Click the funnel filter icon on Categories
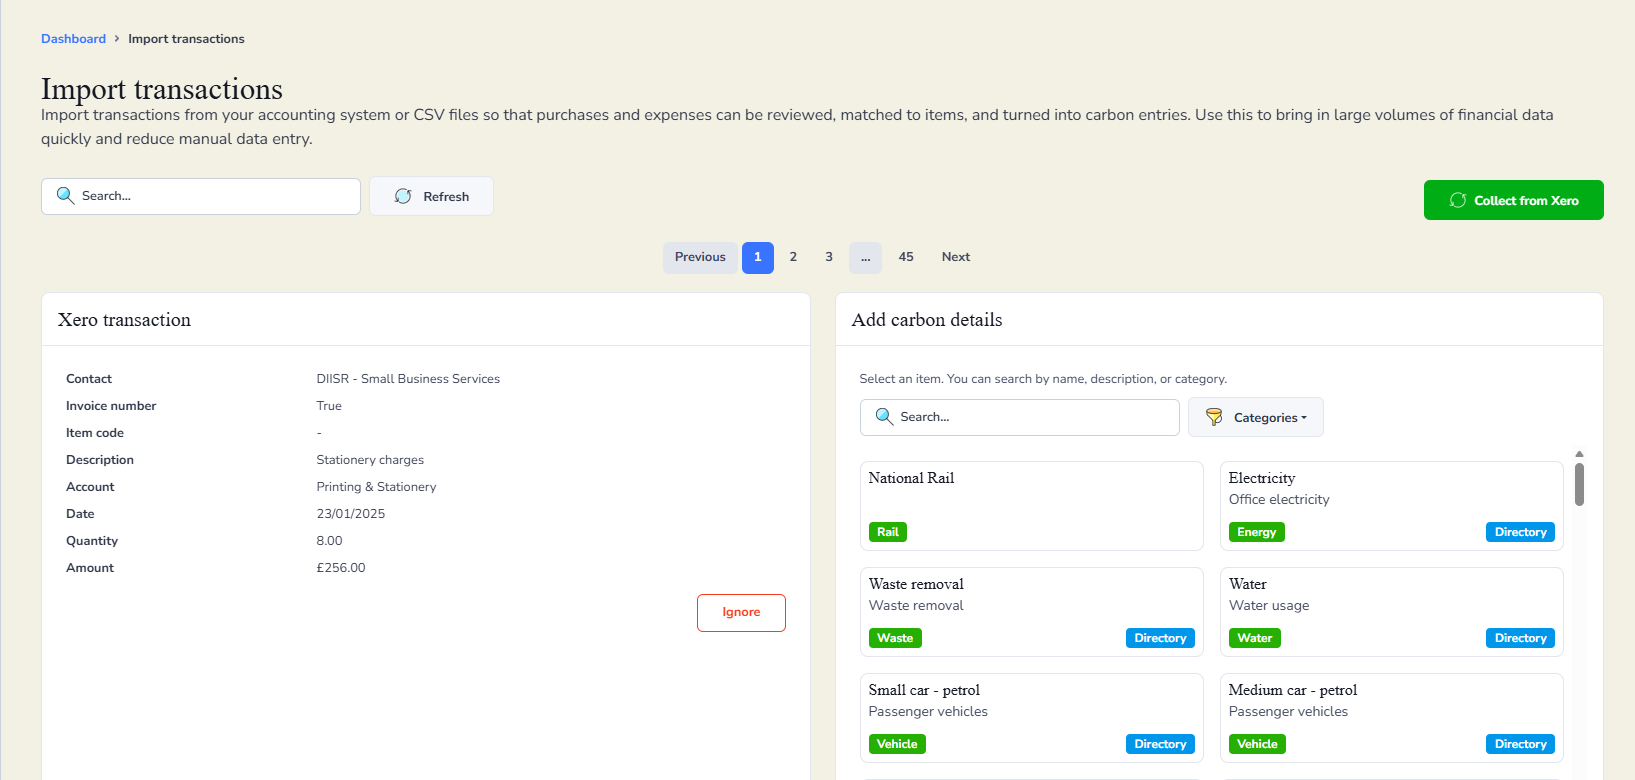 (x=1214, y=417)
